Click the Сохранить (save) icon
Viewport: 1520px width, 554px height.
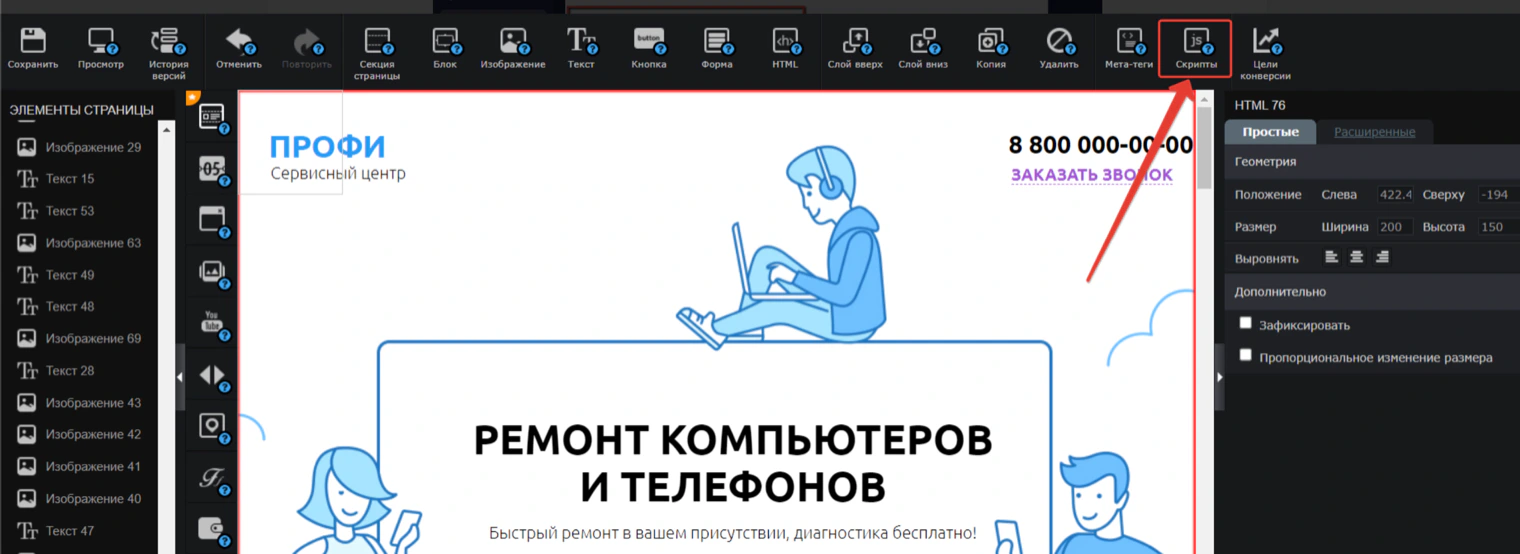point(33,41)
